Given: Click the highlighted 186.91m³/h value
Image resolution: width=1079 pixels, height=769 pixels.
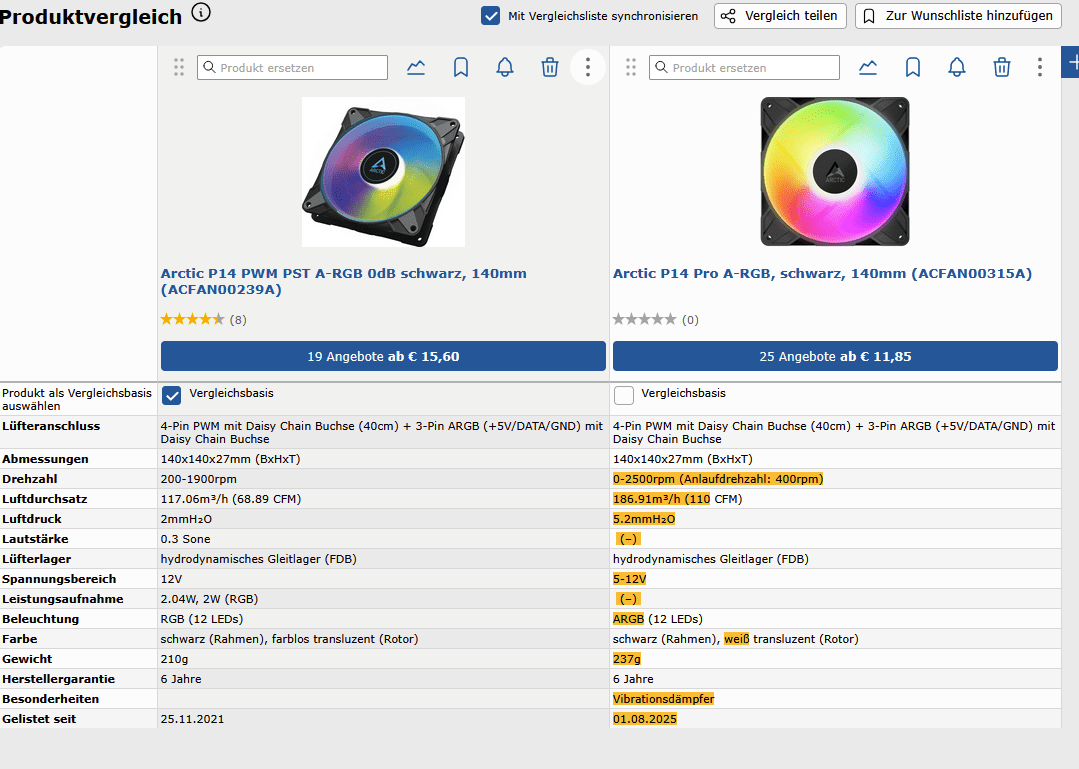Looking at the screenshot, I should click(x=661, y=499).
